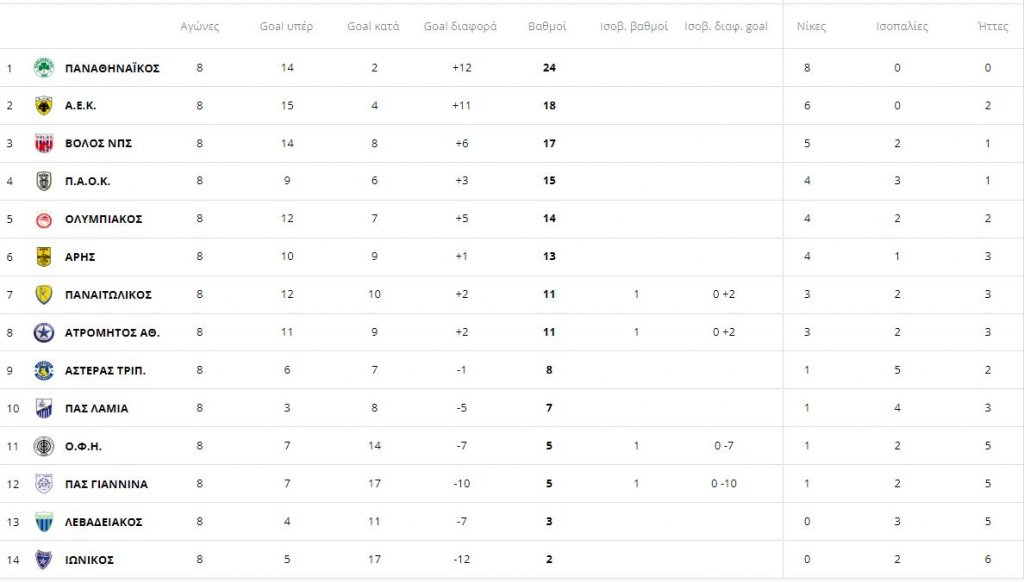1024x582 pixels.
Task: Click the ΛΕΒΑΔΕΙΑΚΟΣ green-blue crest
Action: tap(44, 522)
